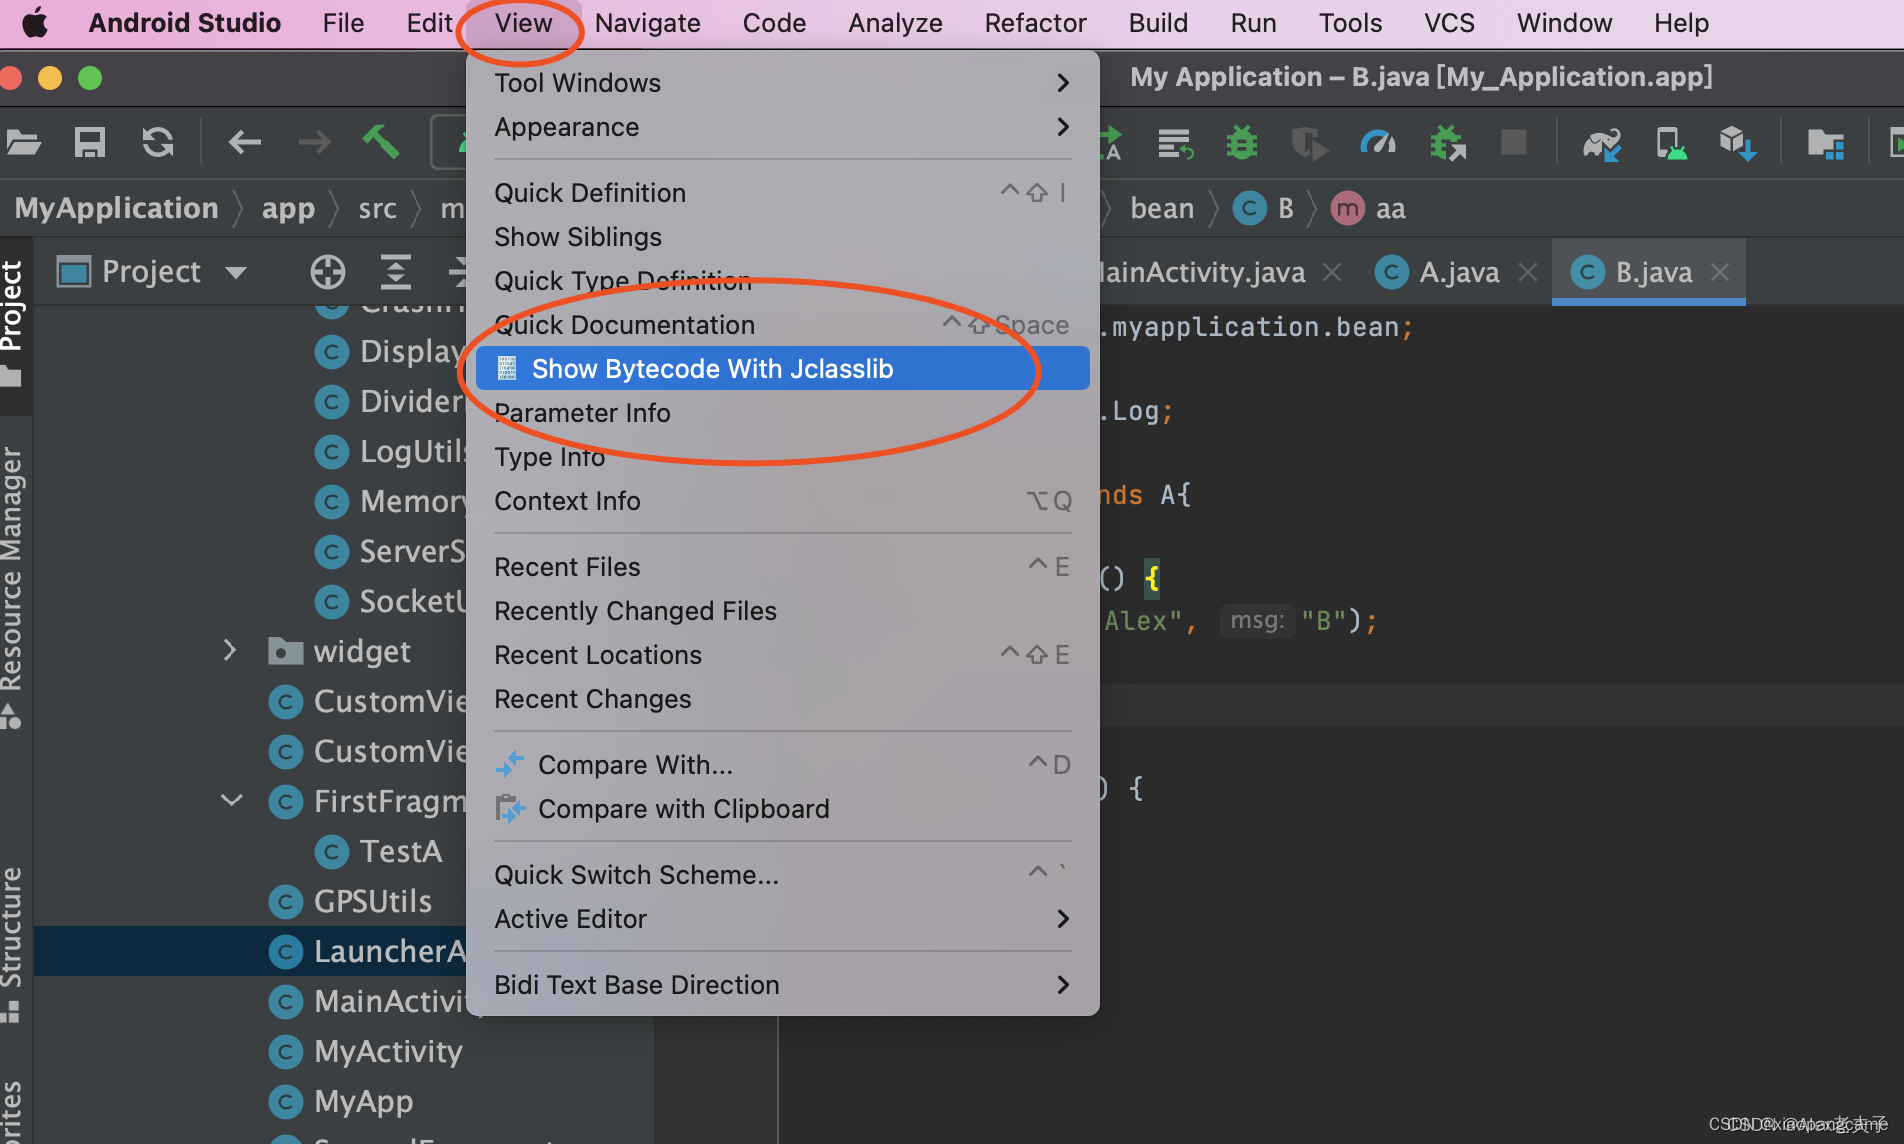Expand Tool Windows submenu
The height and width of the screenshot is (1144, 1904).
click(x=782, y=82)
